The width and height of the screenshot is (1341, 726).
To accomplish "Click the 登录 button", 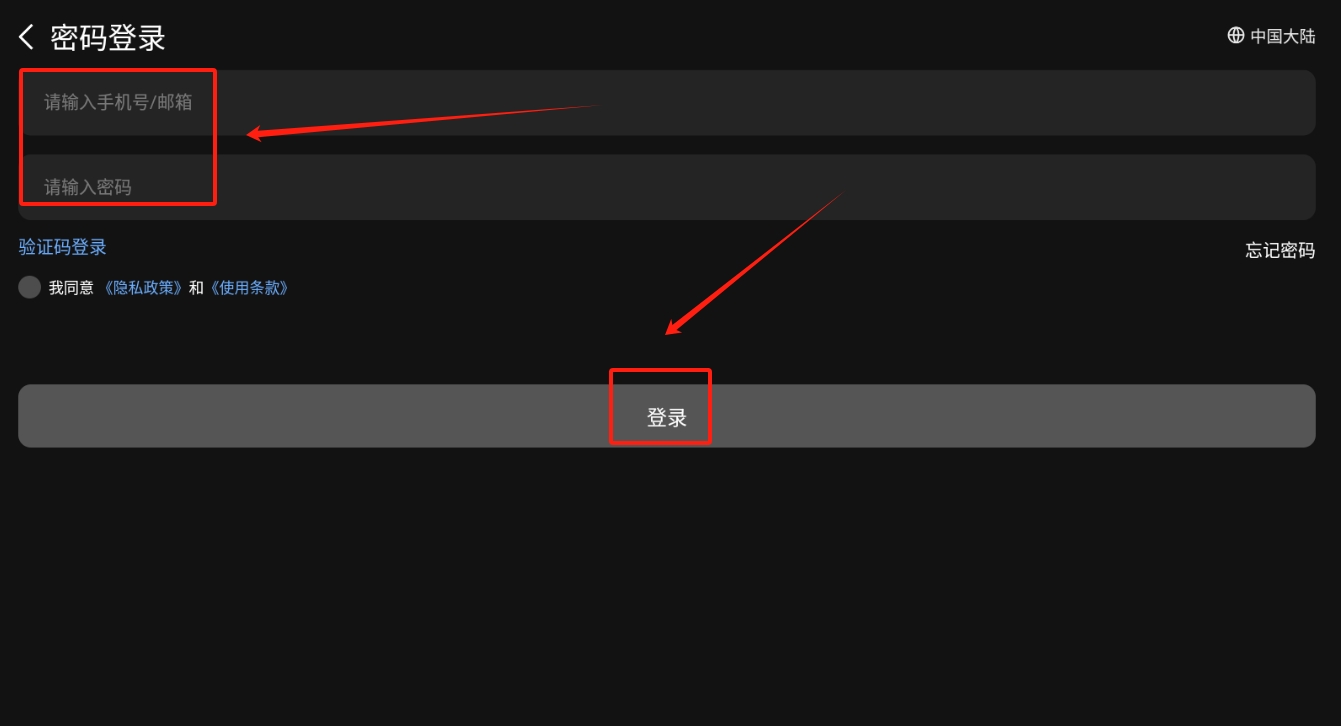I will coord(666,416).
